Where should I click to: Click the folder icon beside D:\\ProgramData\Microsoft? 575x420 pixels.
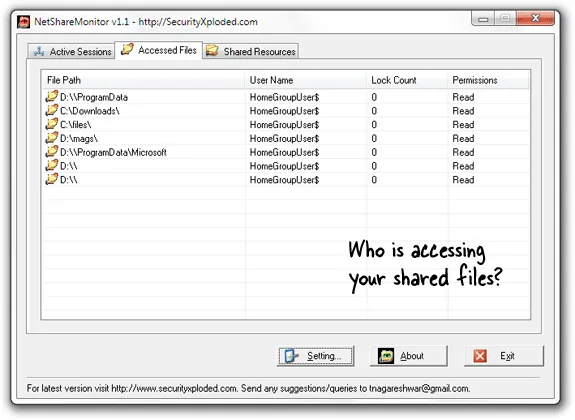[52, 151]
